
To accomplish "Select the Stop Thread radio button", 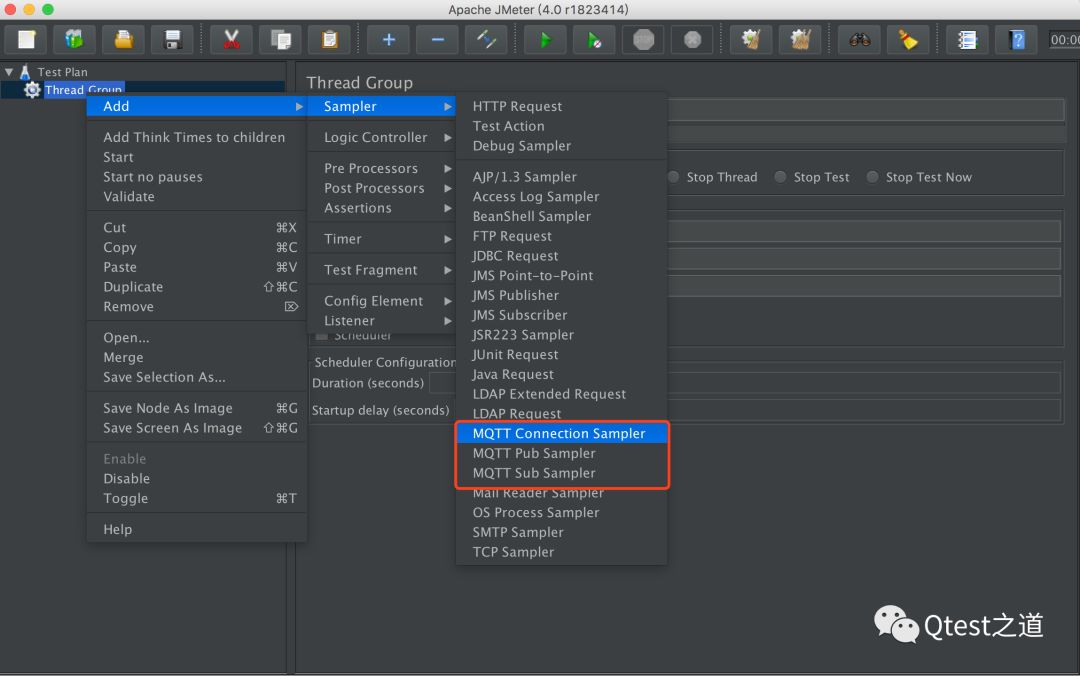I will pyautogui.click(x=673, y=177).
